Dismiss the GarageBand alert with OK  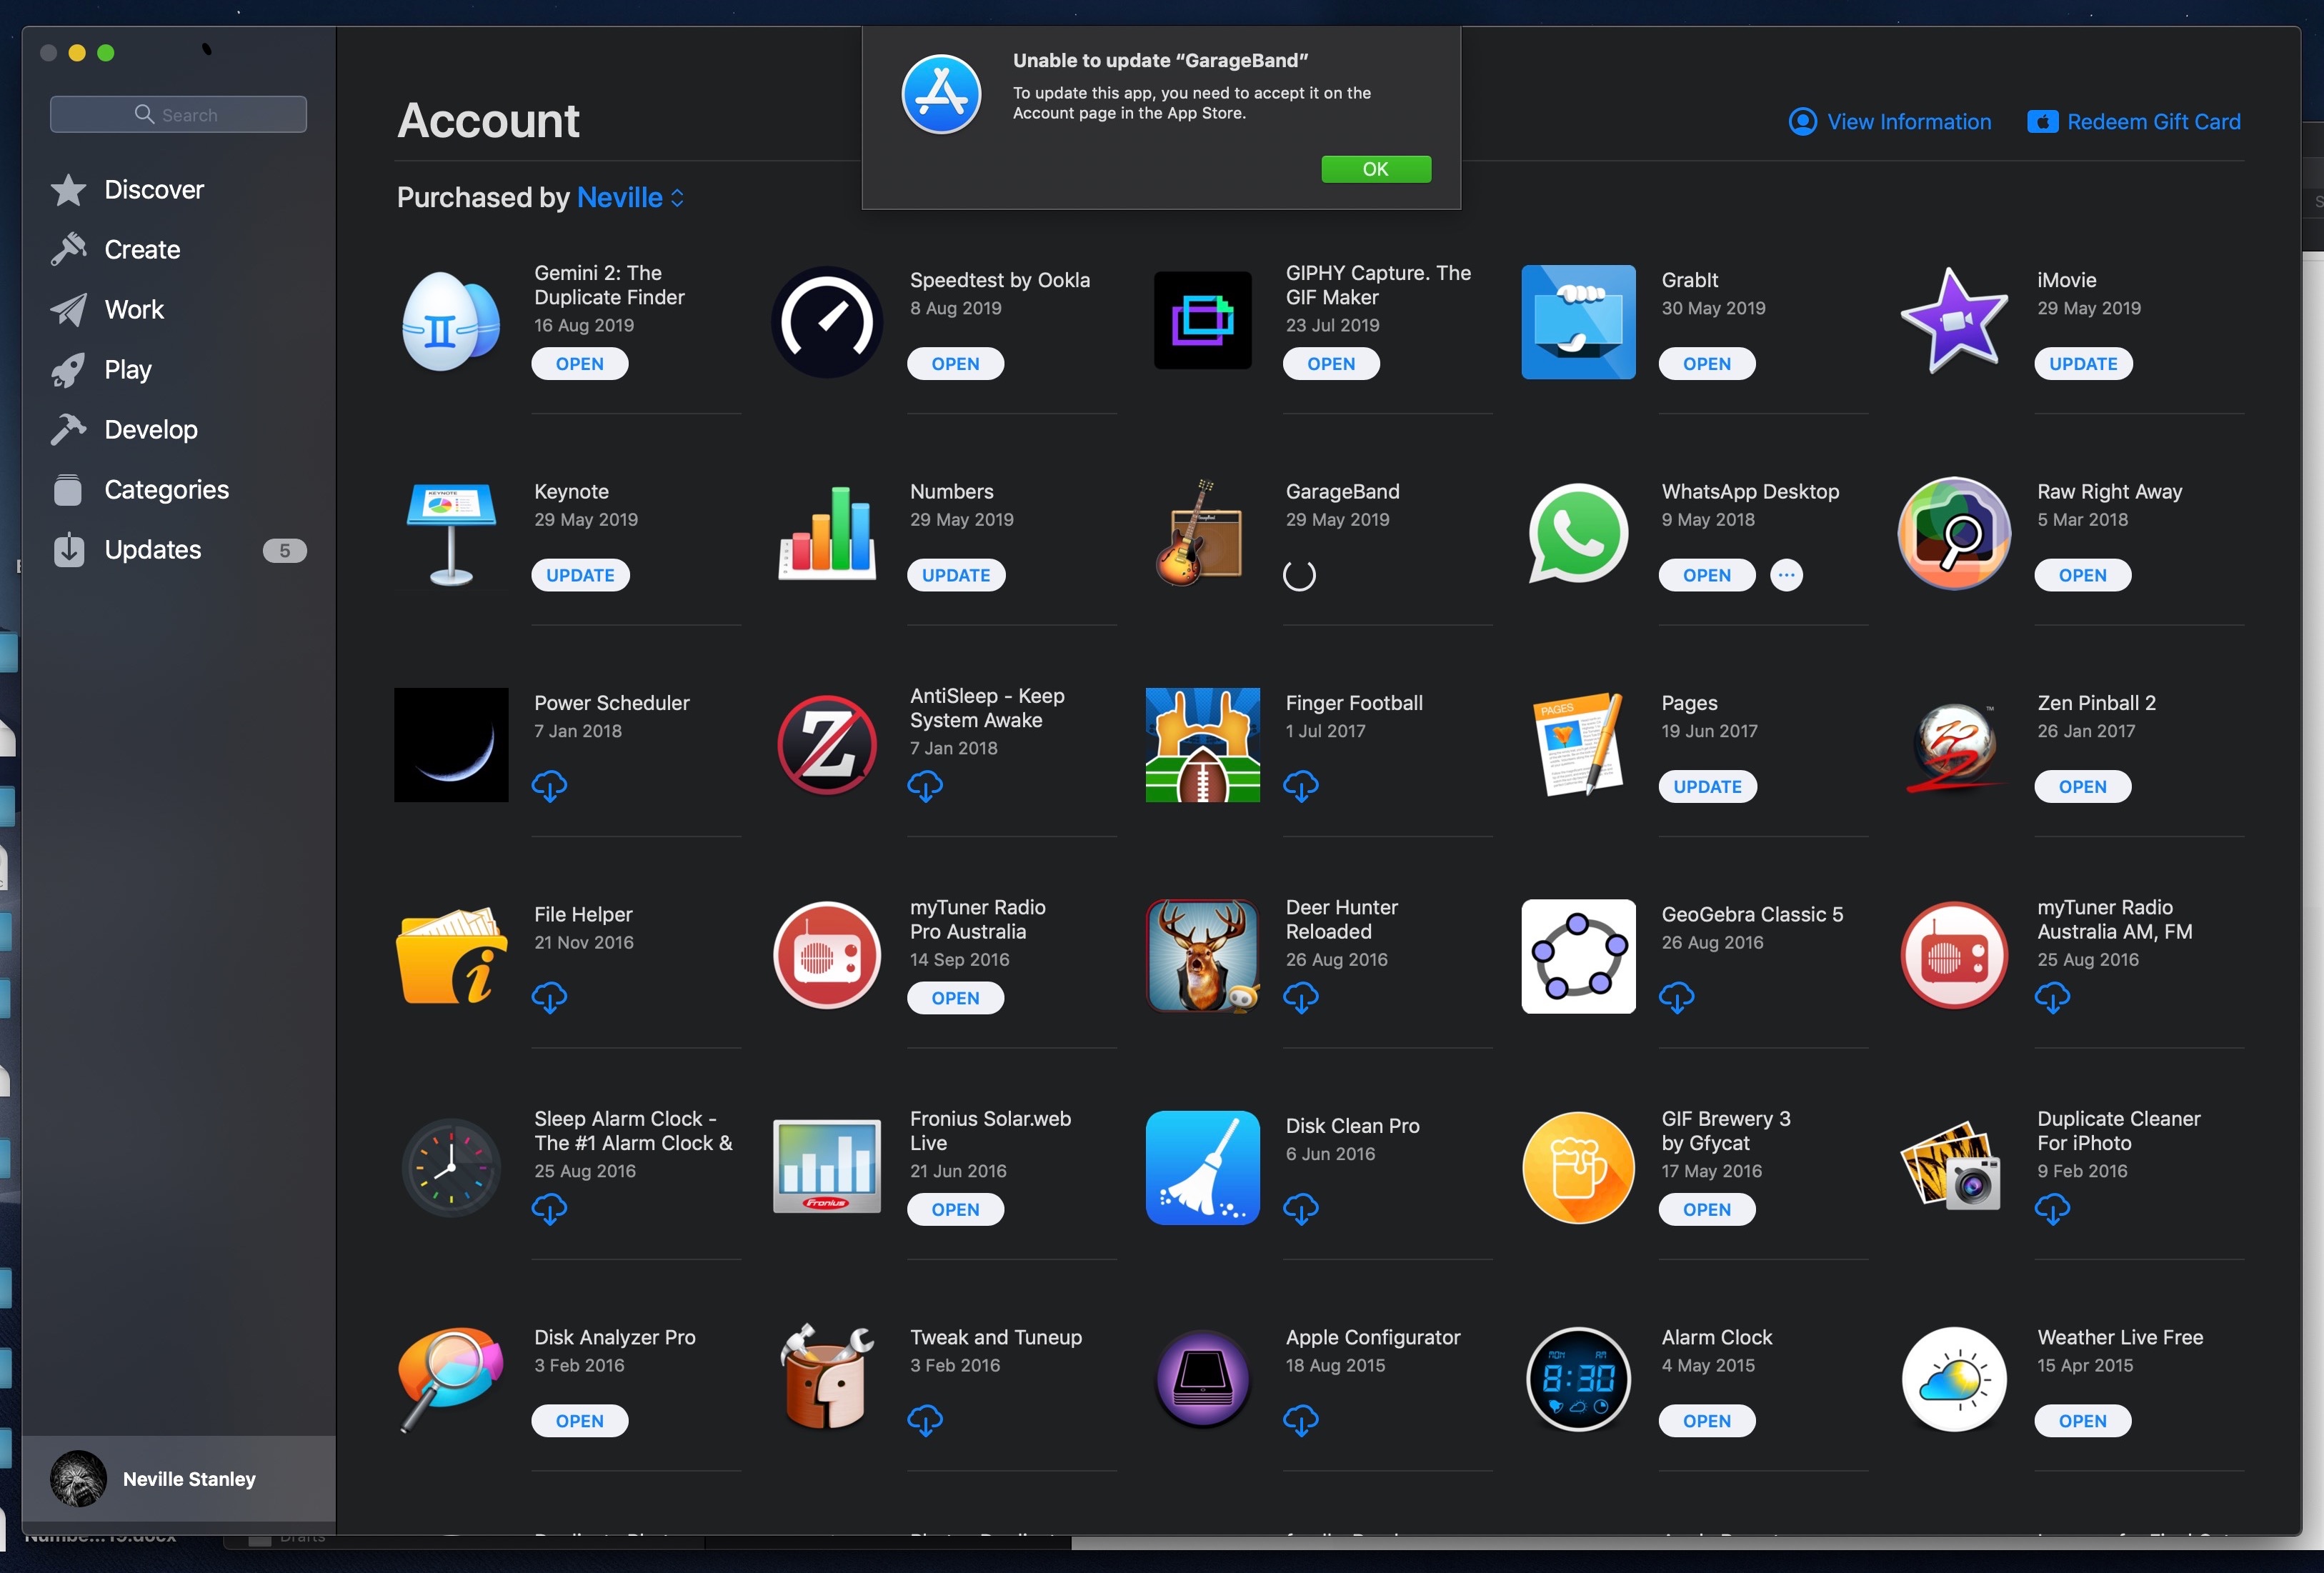point(1375,169)
